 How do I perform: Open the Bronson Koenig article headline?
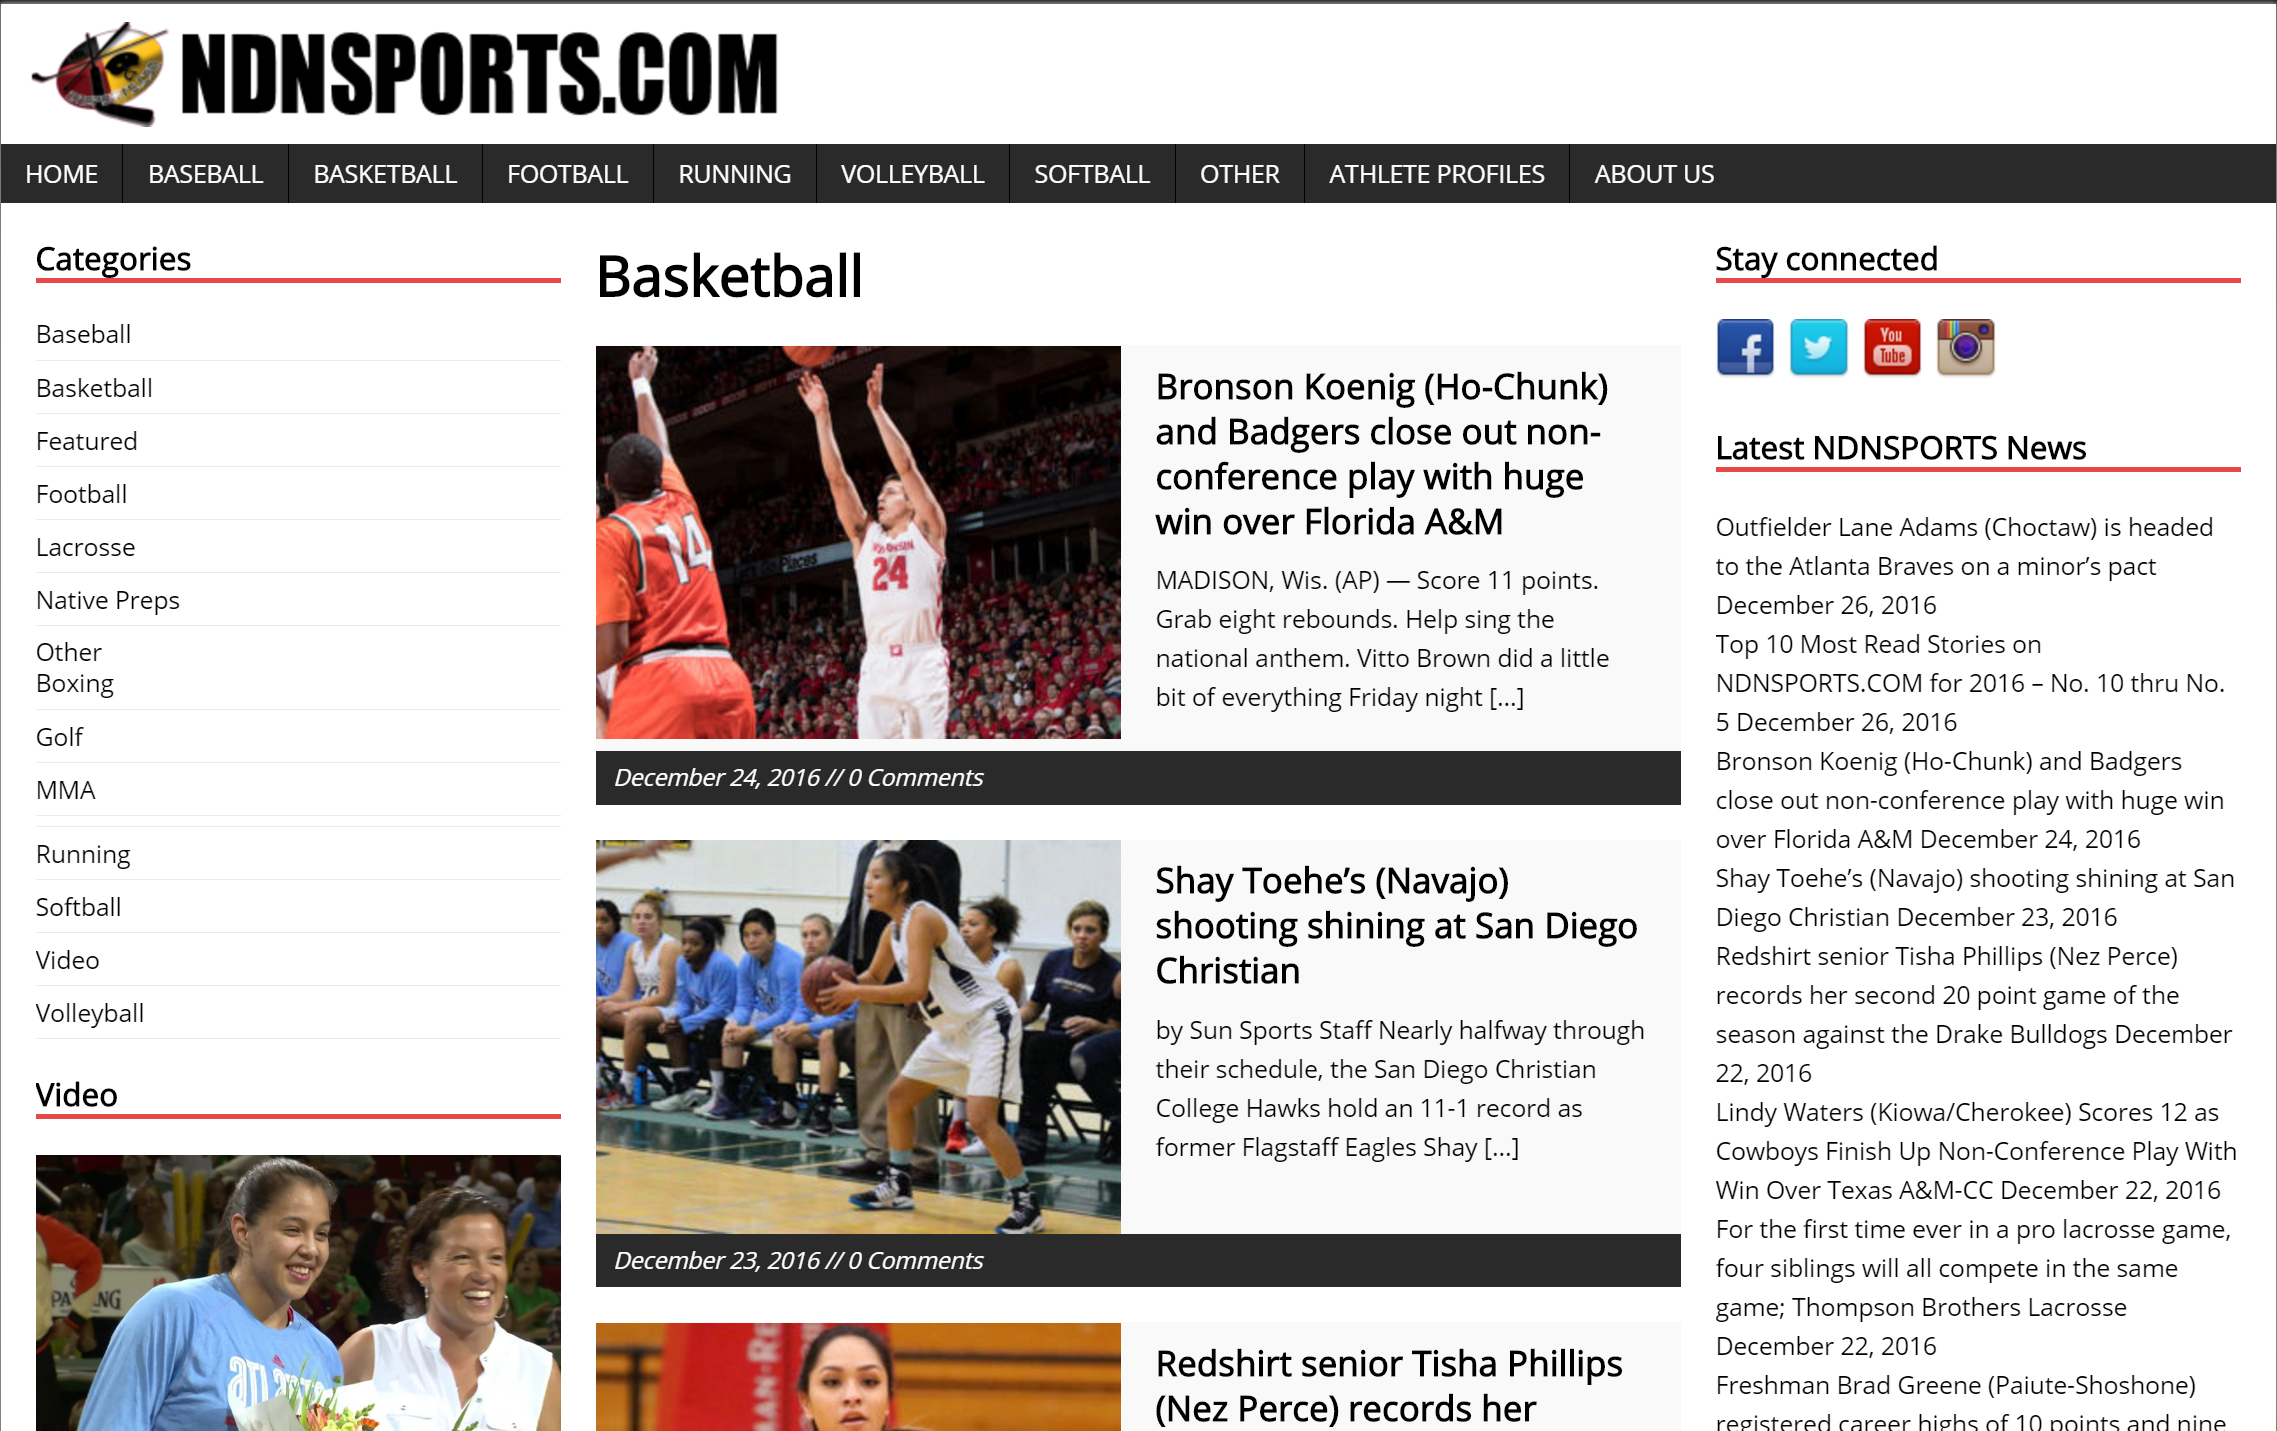[x=1382, y=454]
